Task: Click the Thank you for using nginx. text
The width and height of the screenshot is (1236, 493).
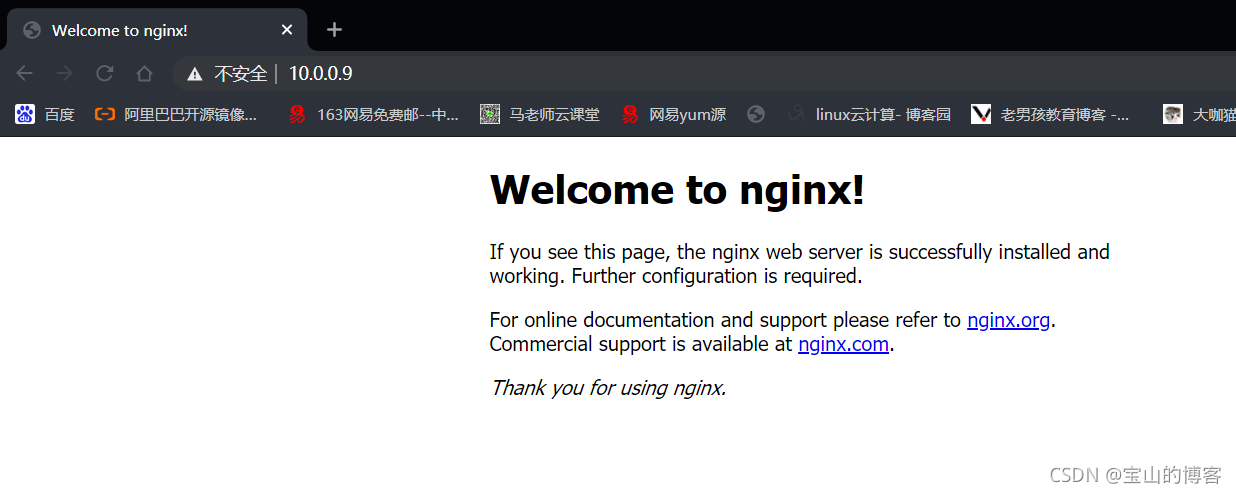Action: [x=608, y=388]
